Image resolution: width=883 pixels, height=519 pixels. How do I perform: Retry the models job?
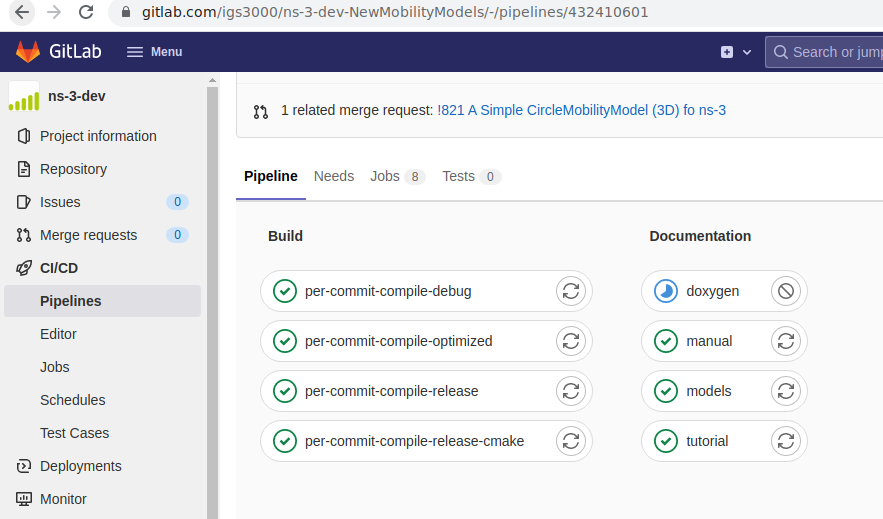786,391
